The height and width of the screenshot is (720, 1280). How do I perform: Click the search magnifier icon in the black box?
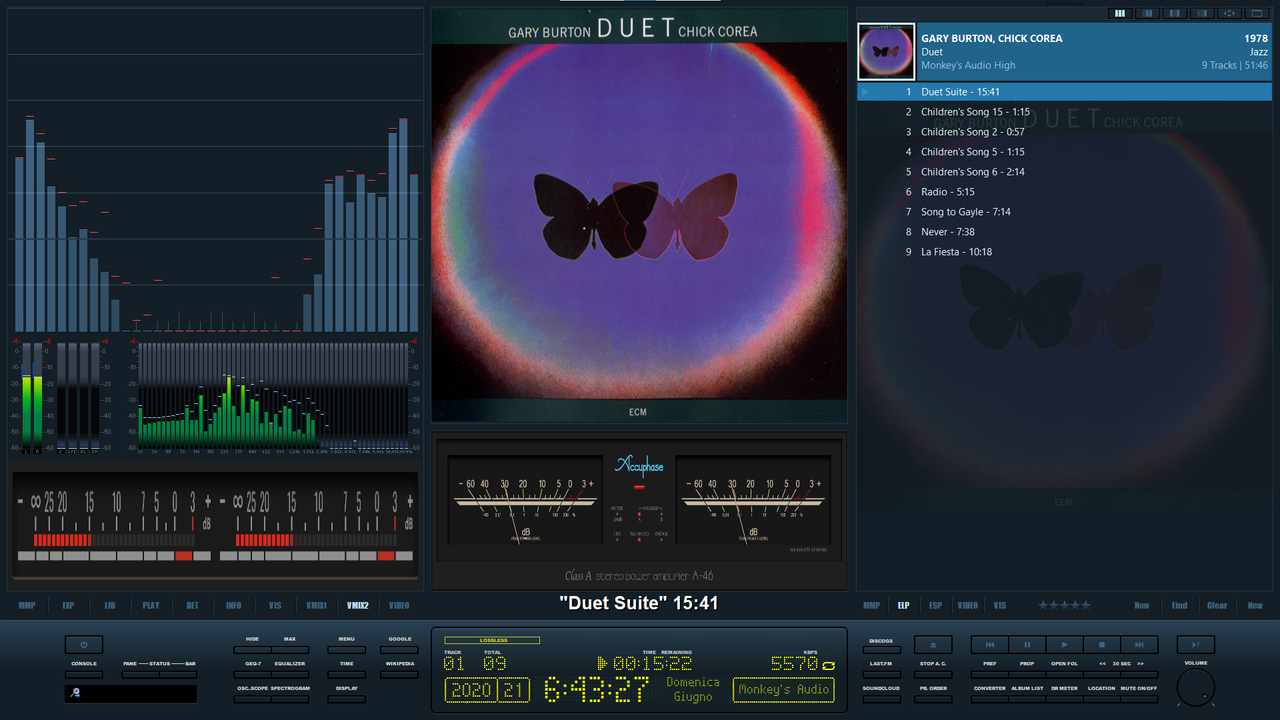(x=75, y=693)
